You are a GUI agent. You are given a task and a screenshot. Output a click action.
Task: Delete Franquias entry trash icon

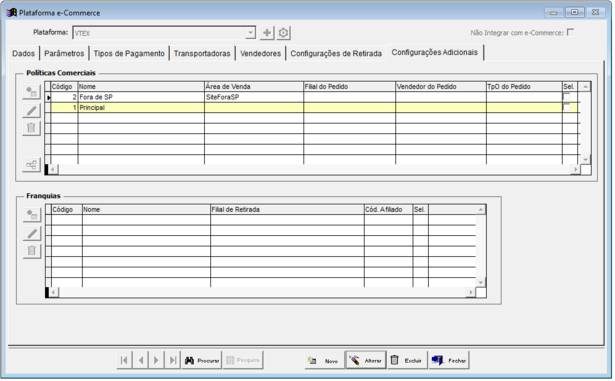click(31, 251)
